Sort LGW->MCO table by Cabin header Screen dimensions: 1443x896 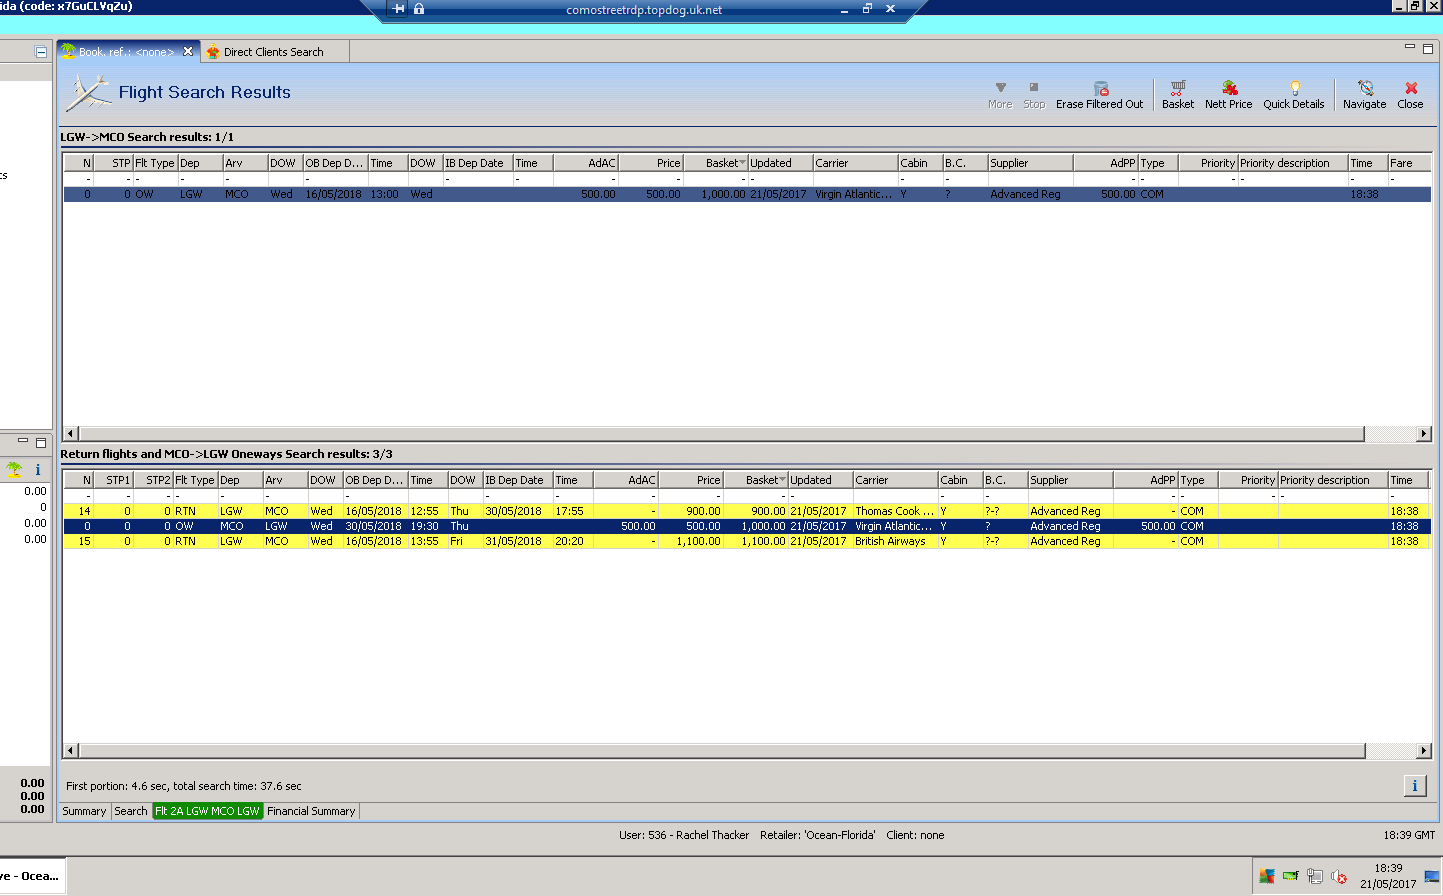coord(920,163)
